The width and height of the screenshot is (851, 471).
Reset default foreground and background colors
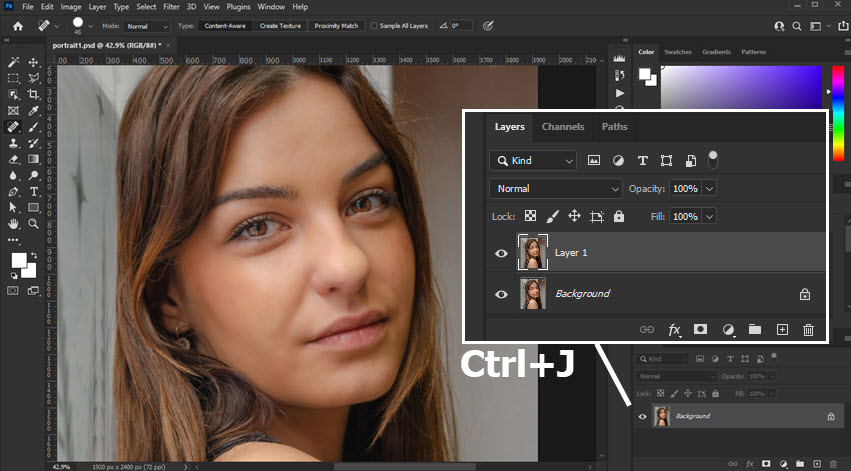[14, 276]
